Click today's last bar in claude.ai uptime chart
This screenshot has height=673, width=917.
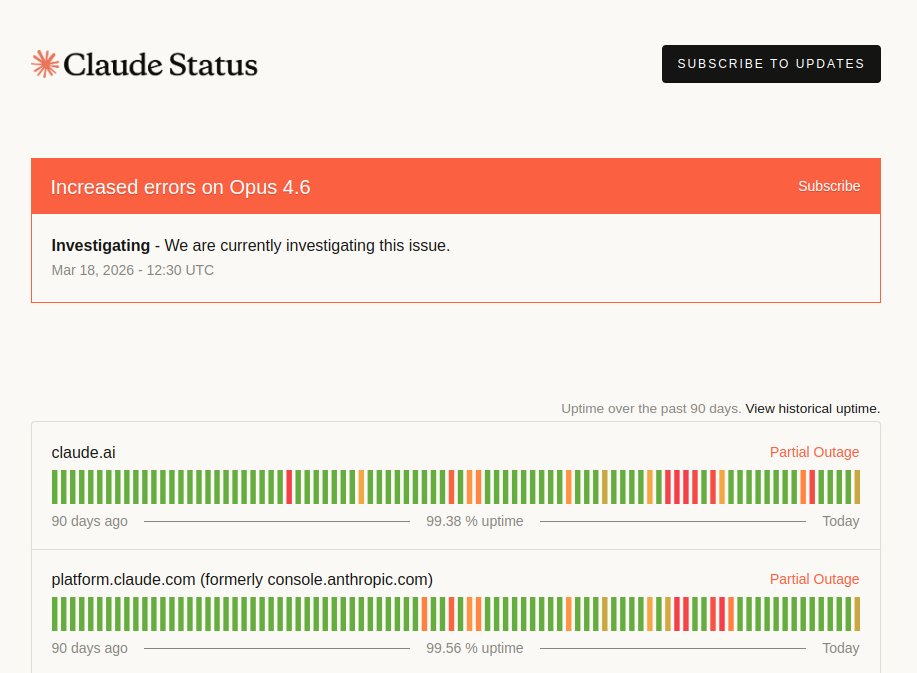point(857,487)
